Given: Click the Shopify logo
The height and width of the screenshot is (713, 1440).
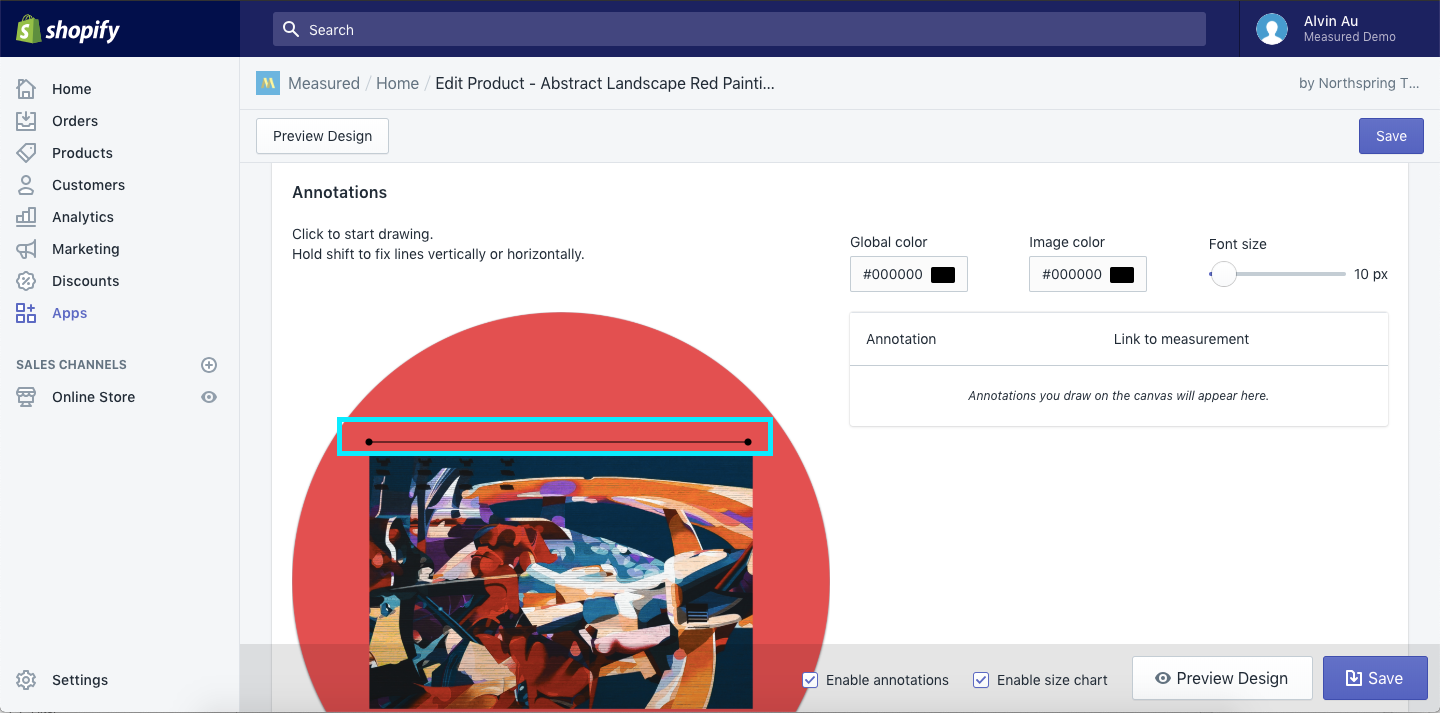Looking at the screenshot, I should [68, 29].
